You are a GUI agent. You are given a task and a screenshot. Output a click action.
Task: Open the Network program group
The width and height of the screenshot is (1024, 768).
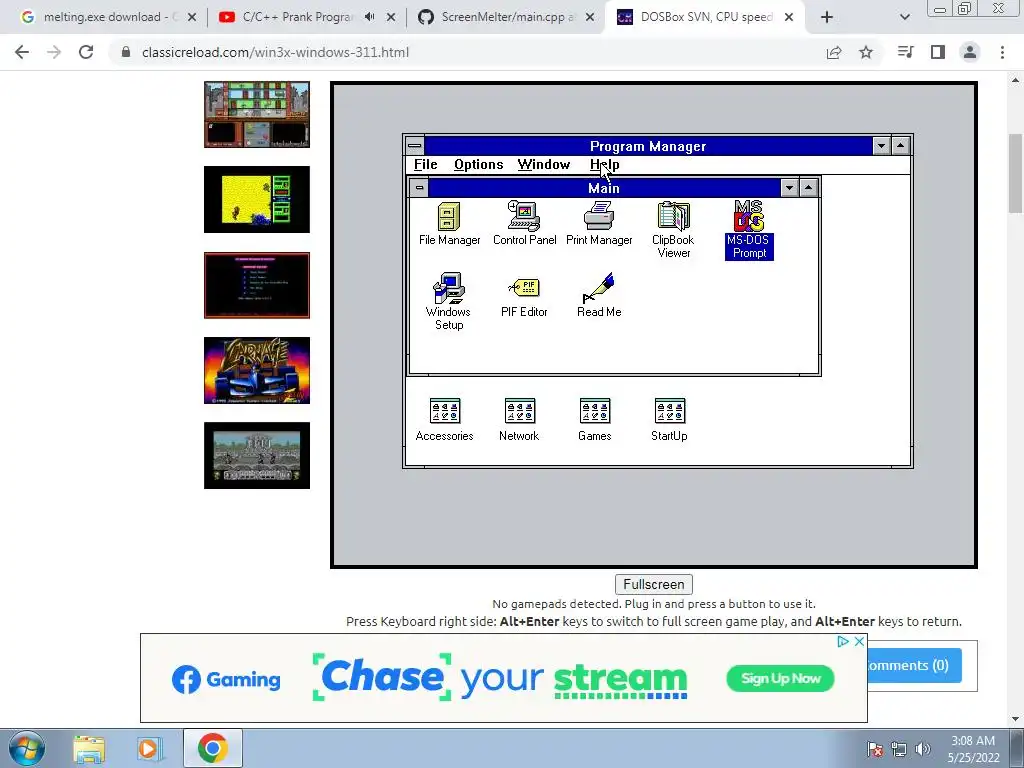[x=519, y=419]
